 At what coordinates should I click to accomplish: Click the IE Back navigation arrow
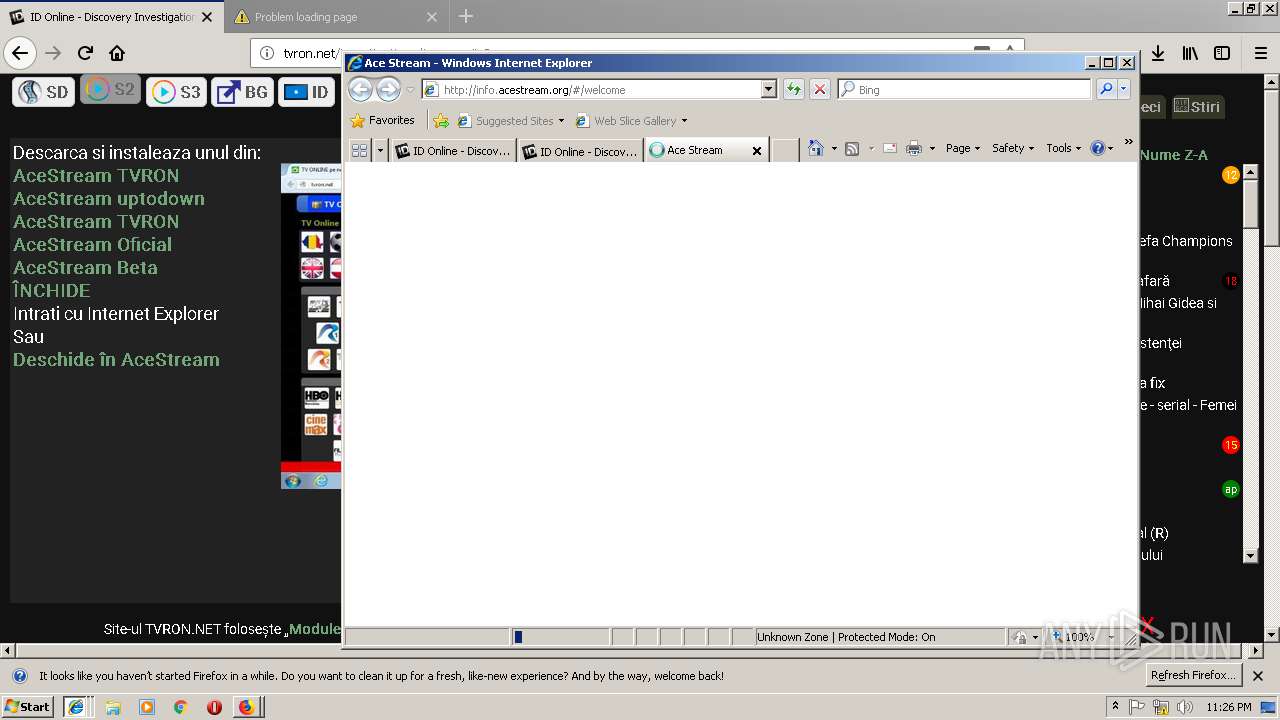point(360,90)
